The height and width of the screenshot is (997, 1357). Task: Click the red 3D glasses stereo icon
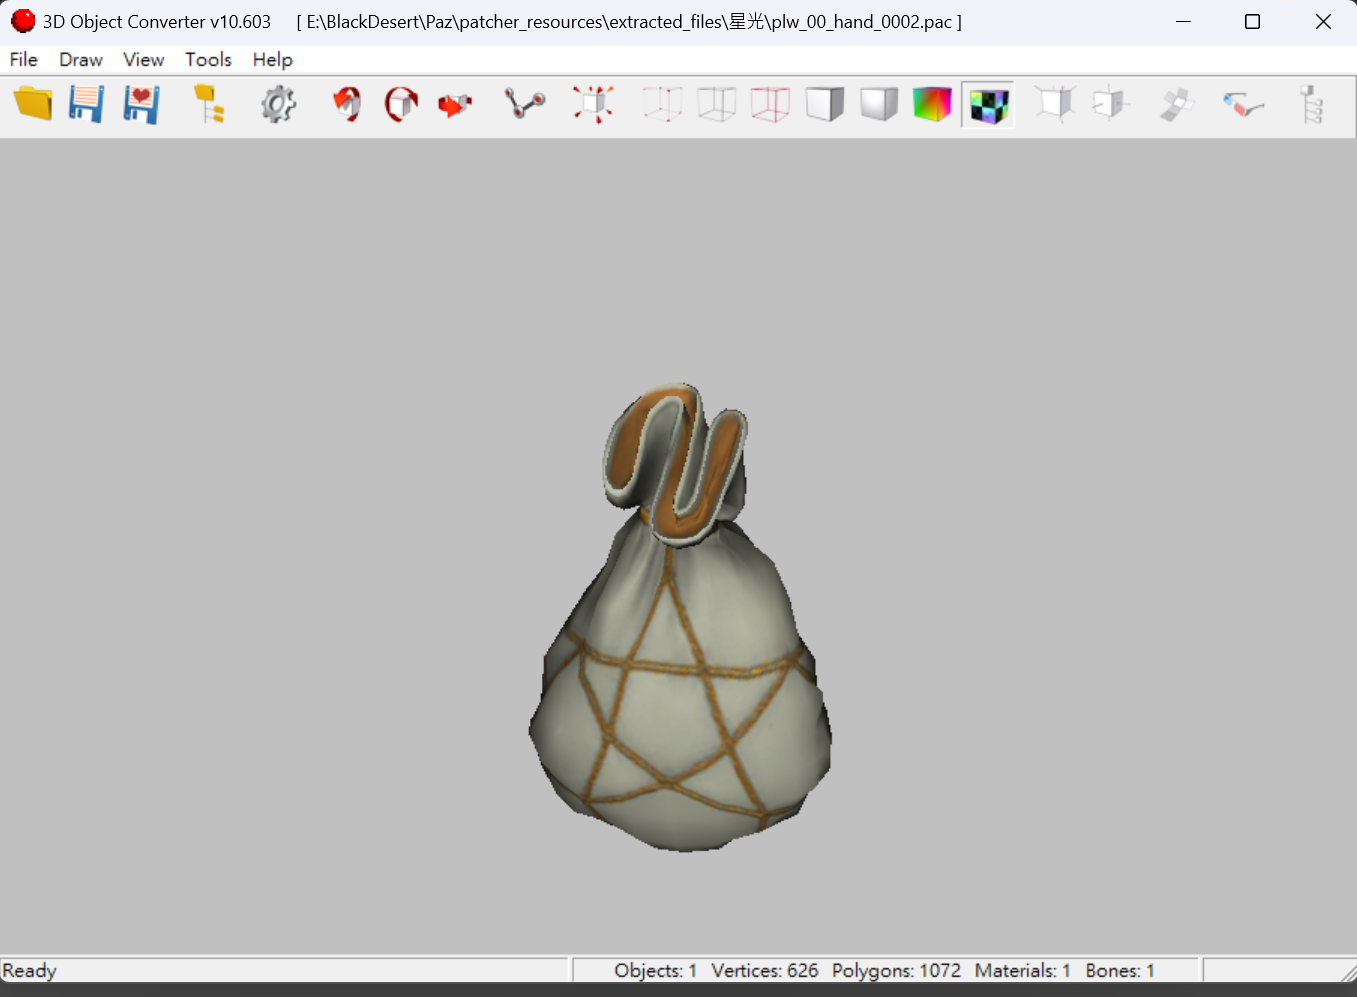pyautogui.click(x=1243, y=103)
